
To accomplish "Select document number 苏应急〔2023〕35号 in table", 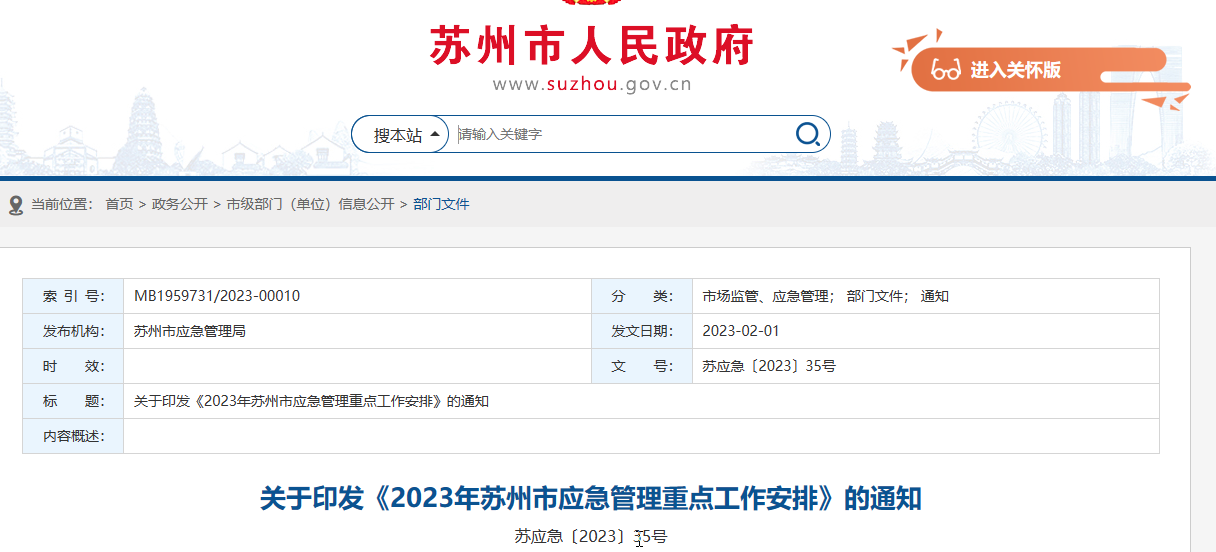I will (769, 366).
